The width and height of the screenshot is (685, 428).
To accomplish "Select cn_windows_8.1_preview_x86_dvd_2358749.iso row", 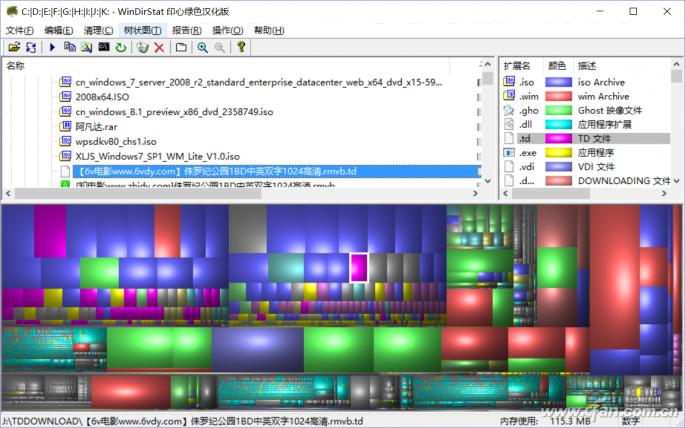I will tap(174, 111).
